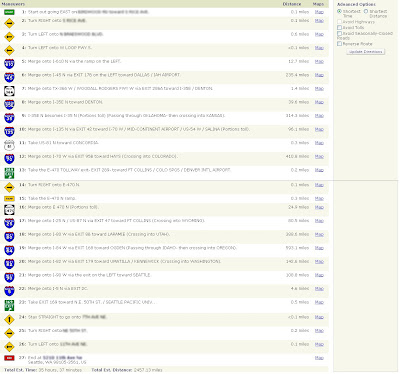Click the turn left sign at step 4
Screen dimensions: 400x374
tap(9, 50)
